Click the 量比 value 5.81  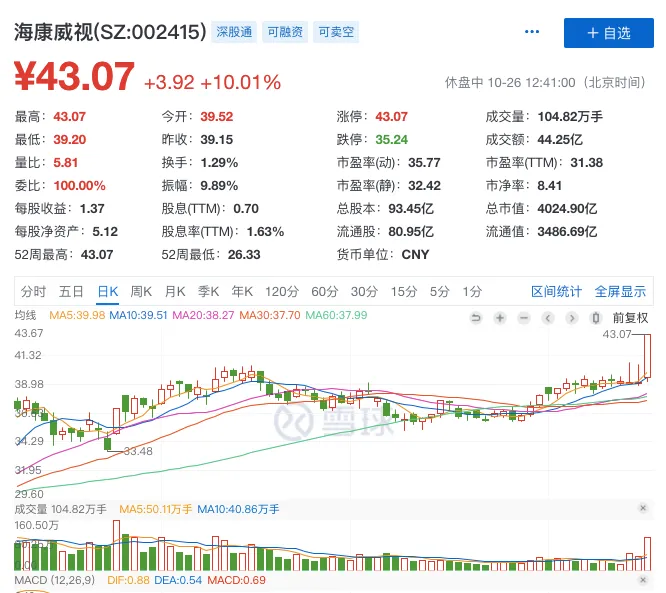[x=65, y=163]
